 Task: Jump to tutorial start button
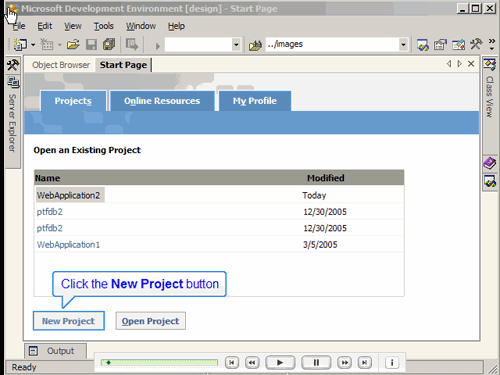[x=232, y=362]
